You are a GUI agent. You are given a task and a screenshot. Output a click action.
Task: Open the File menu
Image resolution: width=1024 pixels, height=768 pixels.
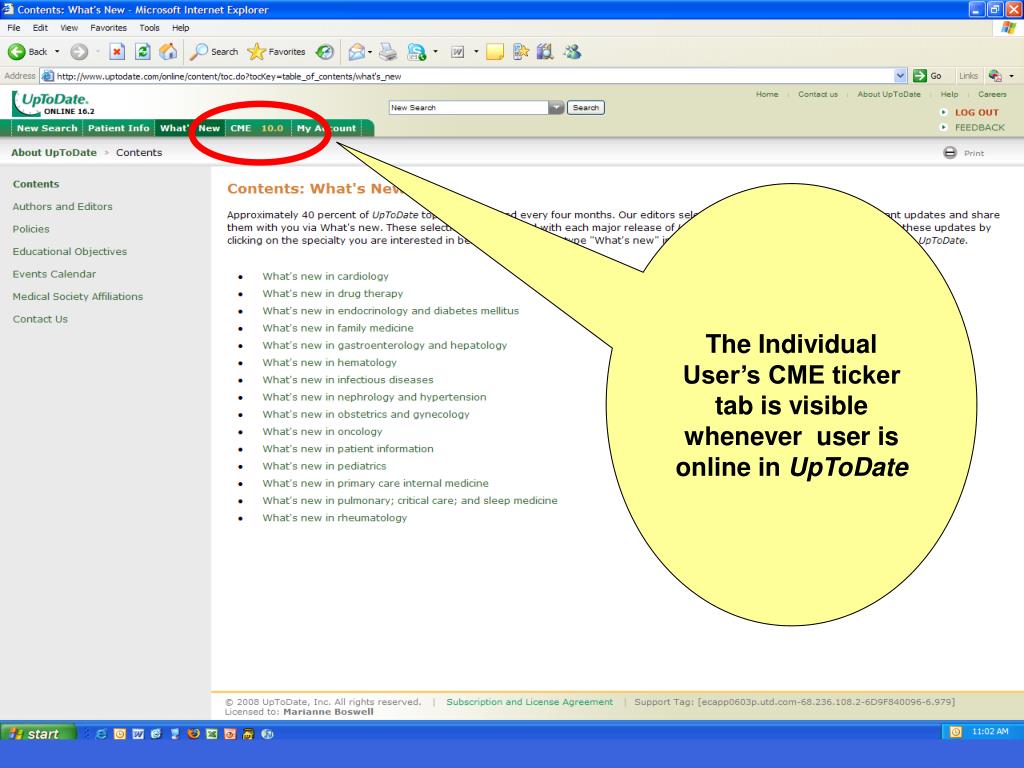click(14, 27)
